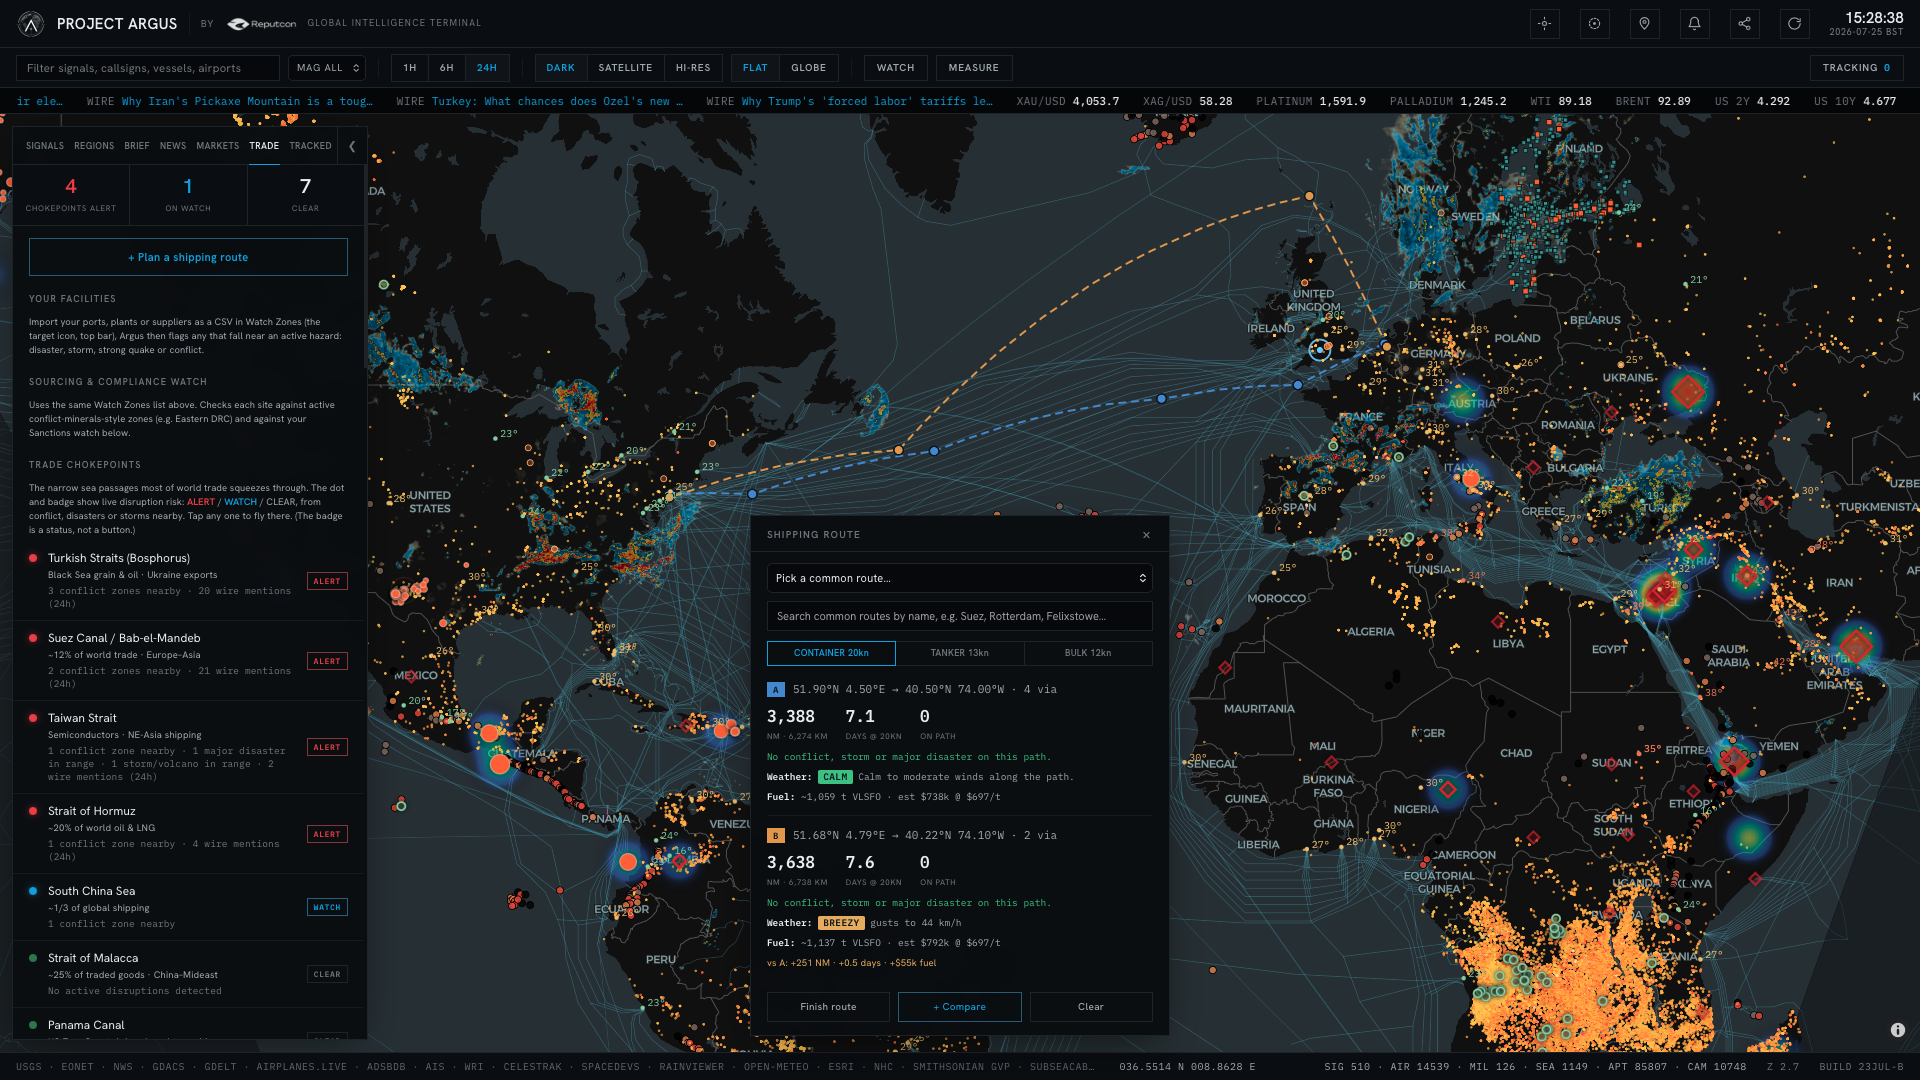Click the circled ship marker near Ireland
1920x1080 pixels.
click(1320, 349)
